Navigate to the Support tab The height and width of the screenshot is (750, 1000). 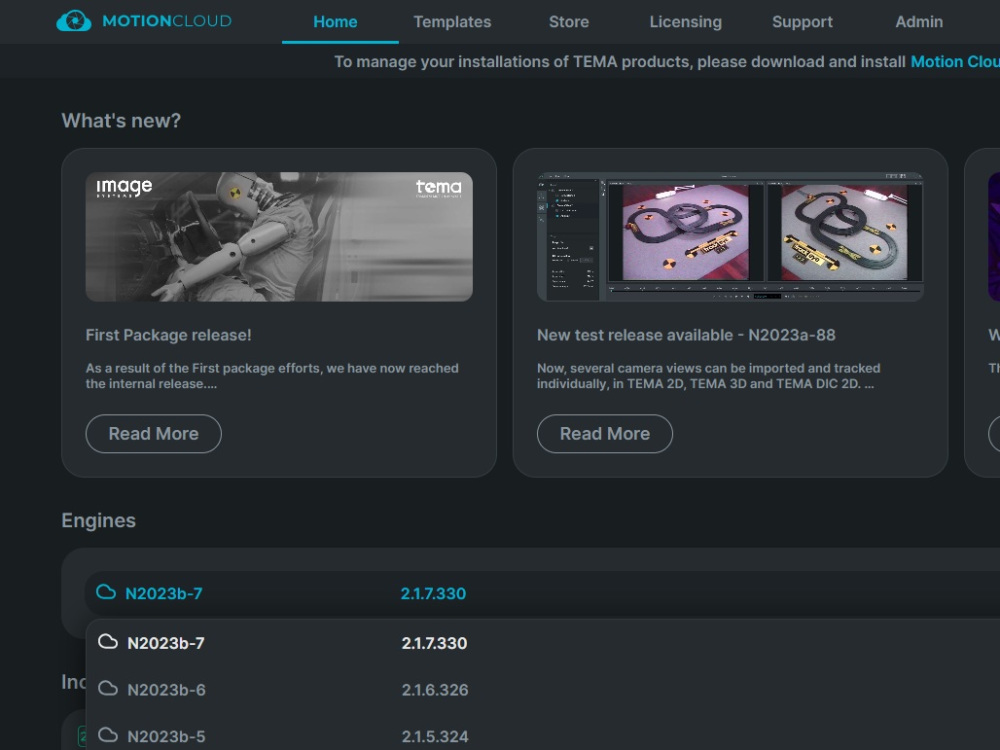pos(802,22)
